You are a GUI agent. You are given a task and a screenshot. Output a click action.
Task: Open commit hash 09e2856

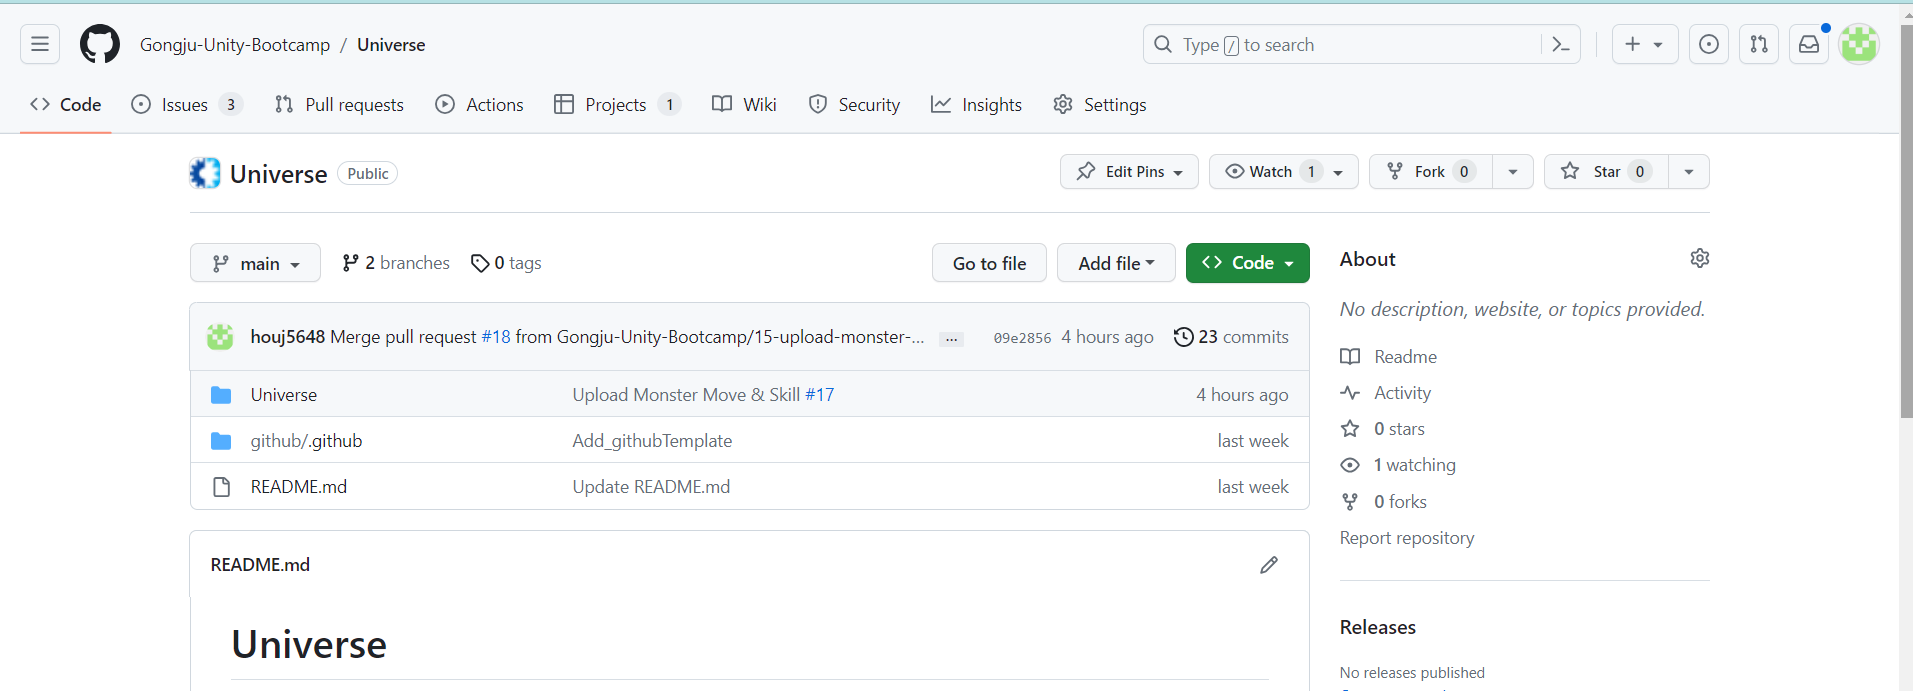[x=1022, y=338]
